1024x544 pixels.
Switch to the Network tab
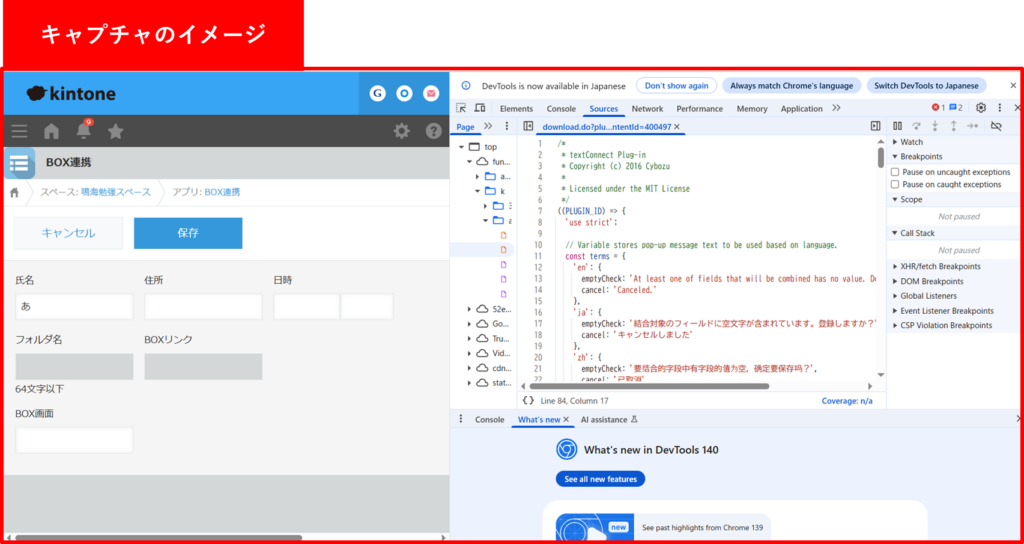click(x=647, y=109)
